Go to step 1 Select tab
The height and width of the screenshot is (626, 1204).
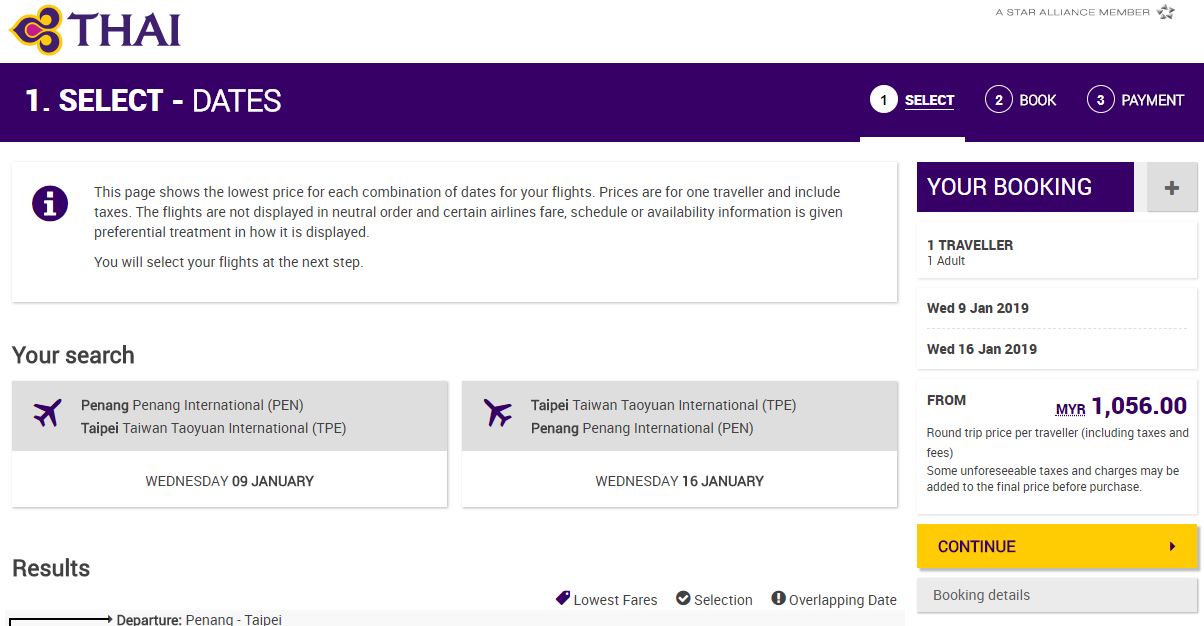912,100
